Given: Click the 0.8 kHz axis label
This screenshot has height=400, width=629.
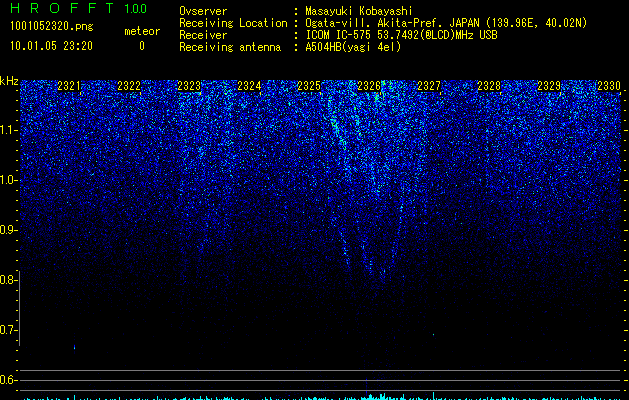Looking at the screenshot, I should point(8,280).
